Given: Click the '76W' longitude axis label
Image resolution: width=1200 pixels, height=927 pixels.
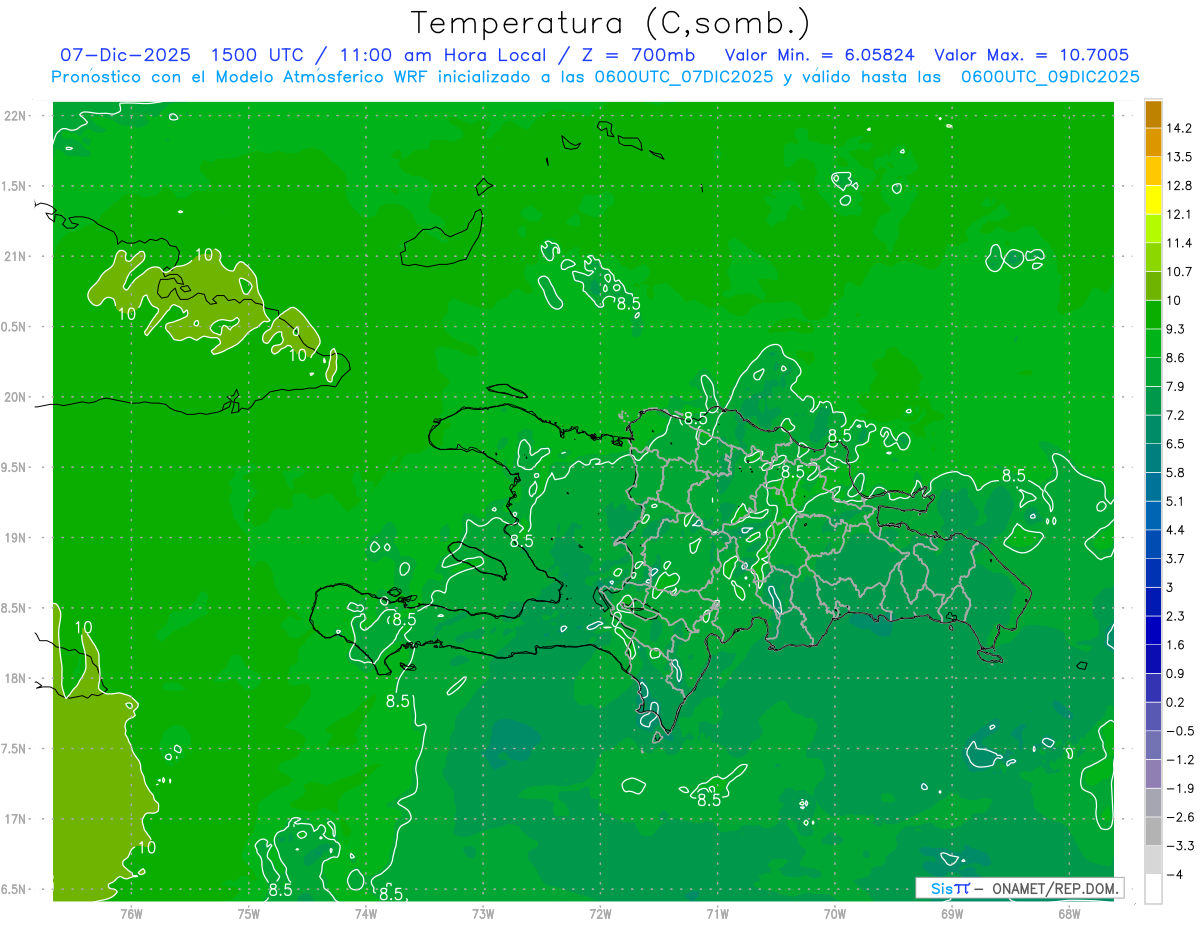Looking at the screenshot, I should (131, 914).
